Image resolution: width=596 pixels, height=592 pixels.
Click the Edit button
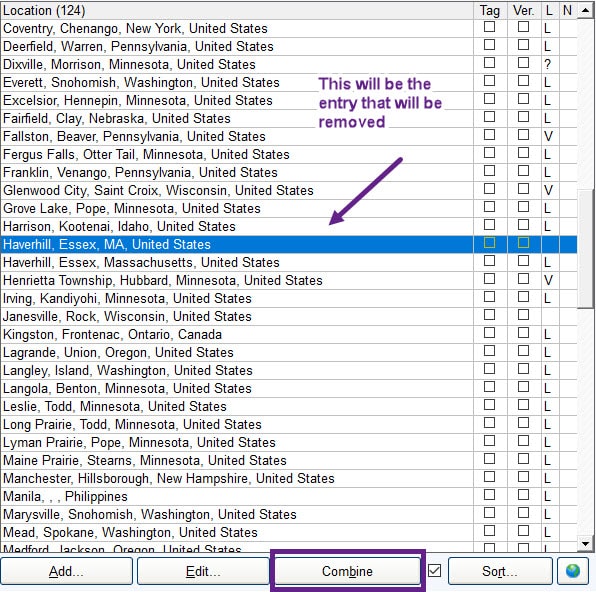(x=203, y=571)
